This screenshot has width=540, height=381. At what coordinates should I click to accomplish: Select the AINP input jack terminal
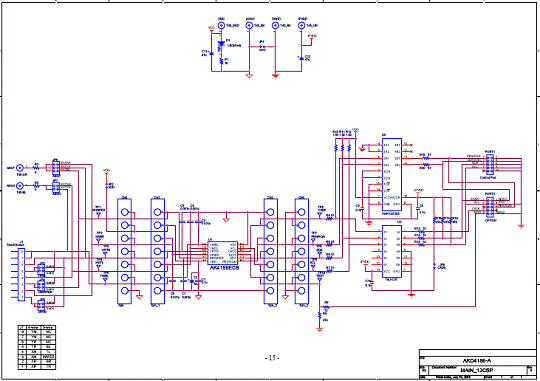[20, 168]
